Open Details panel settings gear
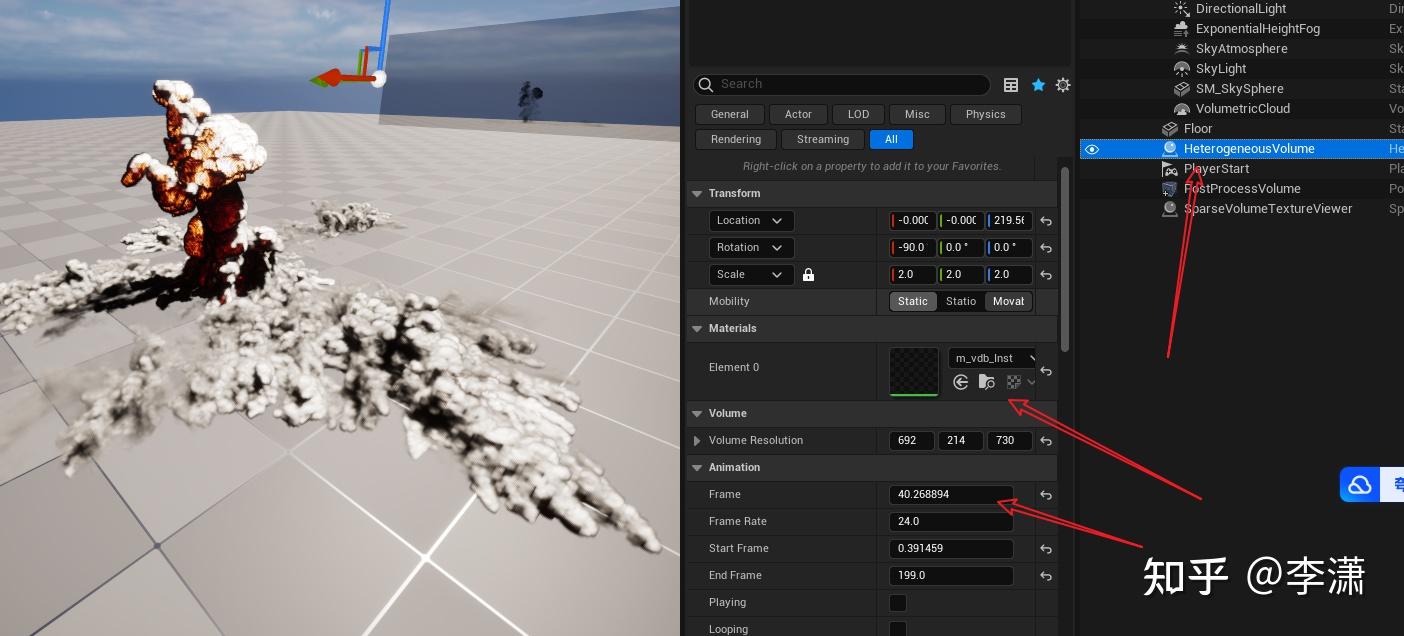This screenshot has width=1404, height=636. [1063, 85]
